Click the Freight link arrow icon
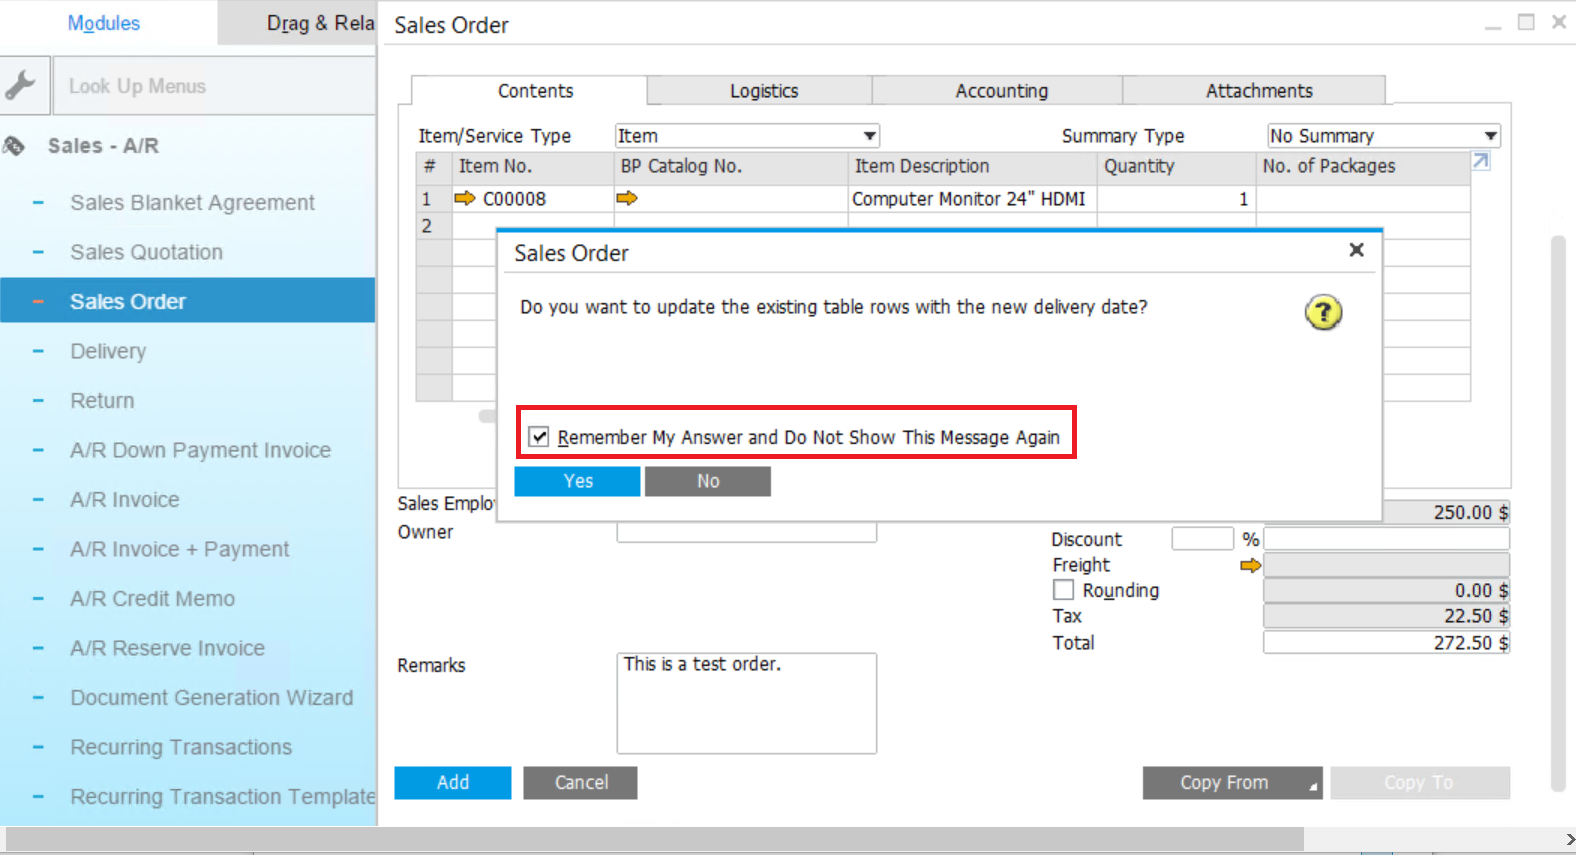Viewport: 1576px width, 855px height. pyautogui.click(x=1250, y=565)
